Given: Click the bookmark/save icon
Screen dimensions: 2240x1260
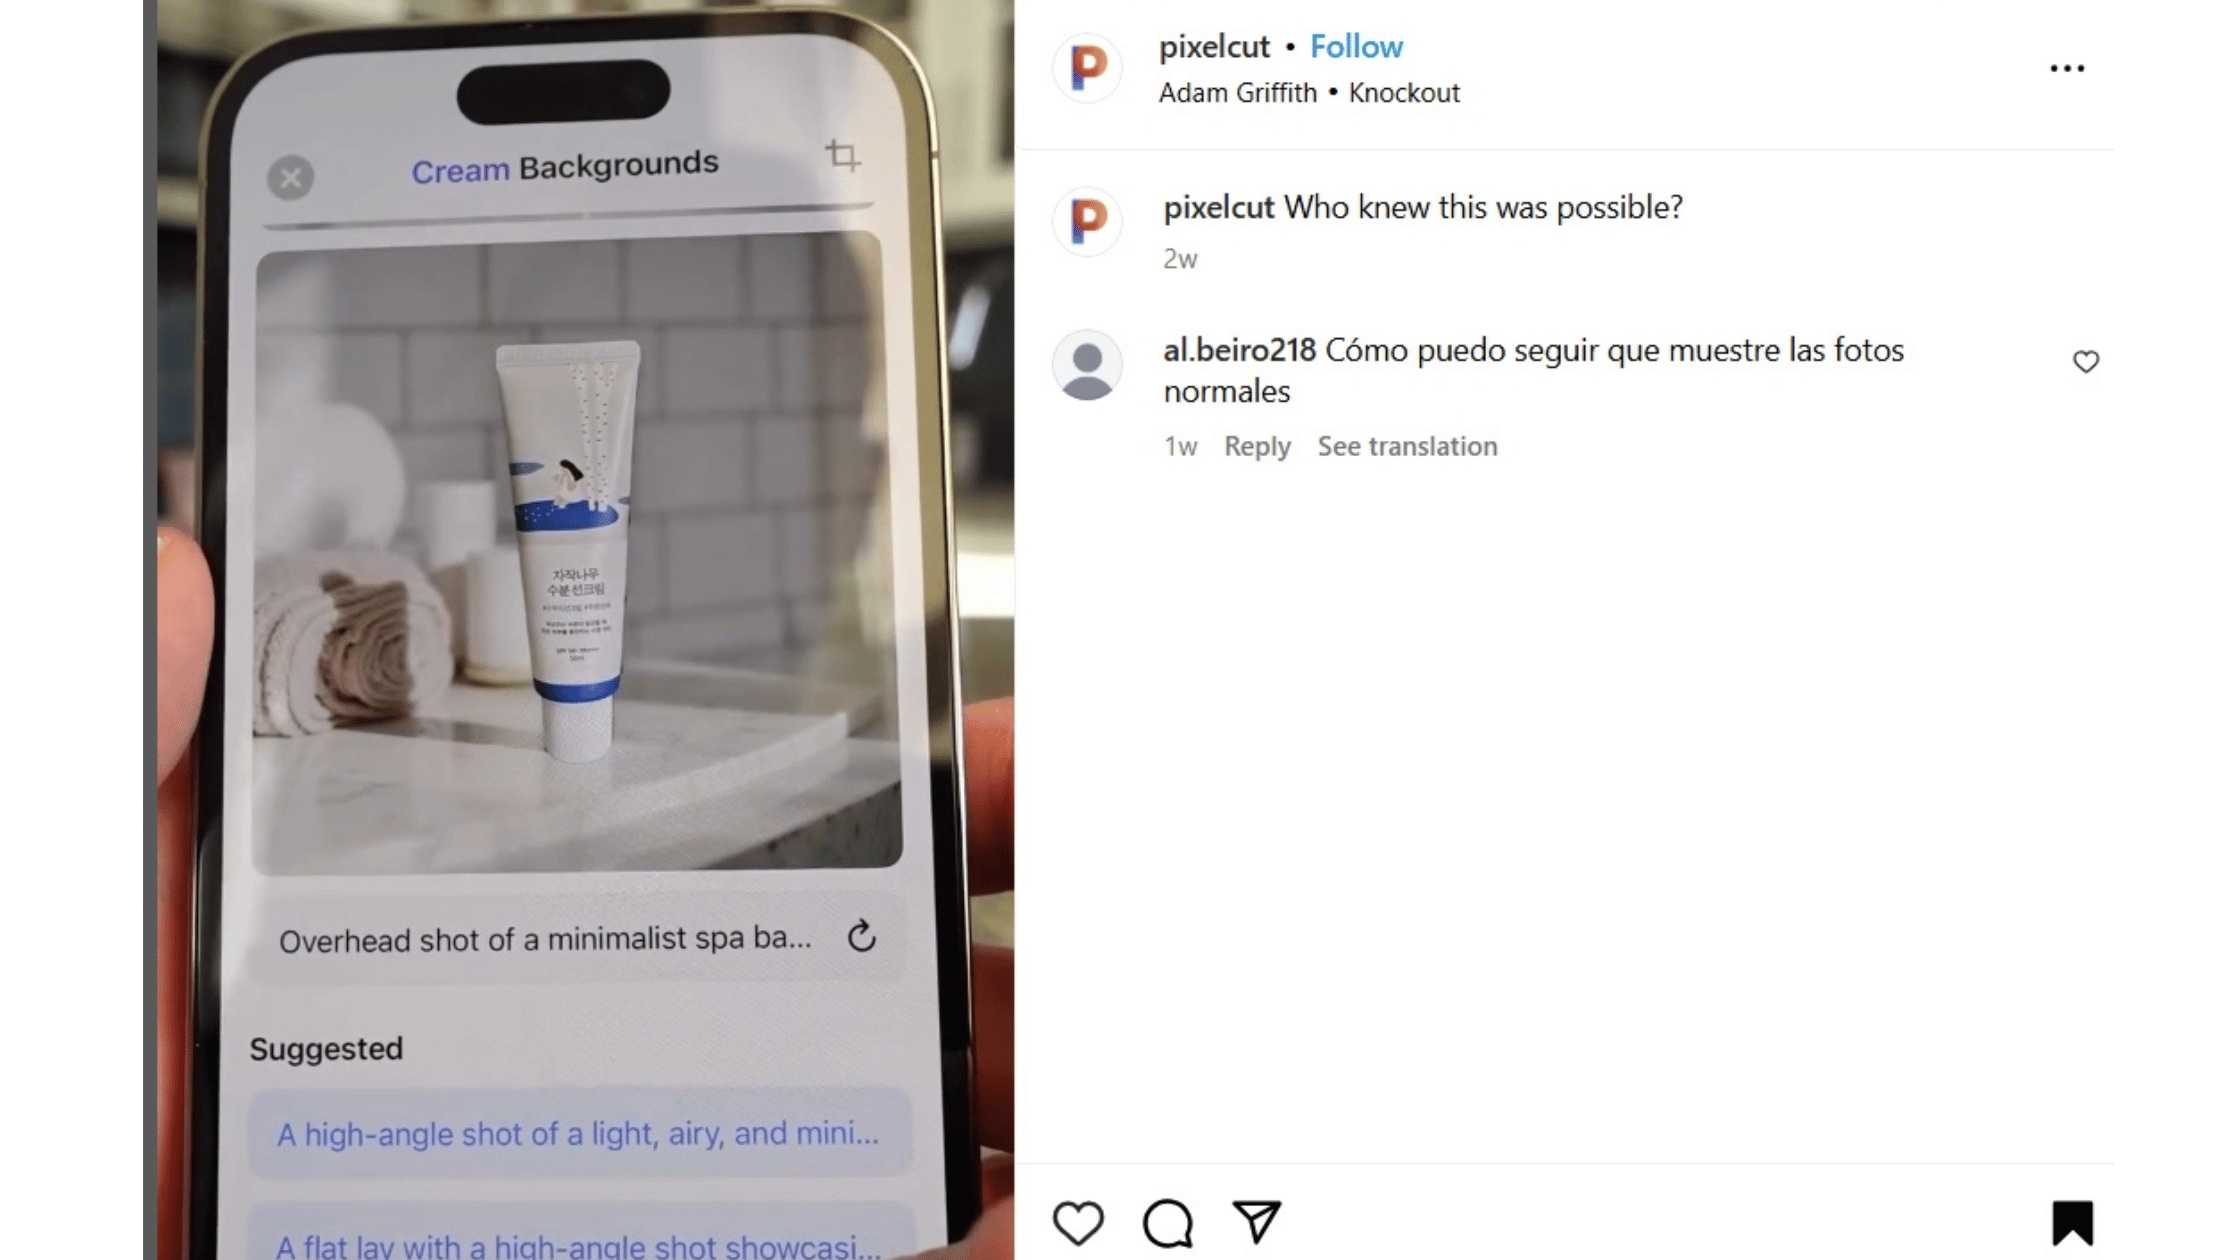Looking at the screenshot, I should (2072, 1223).
